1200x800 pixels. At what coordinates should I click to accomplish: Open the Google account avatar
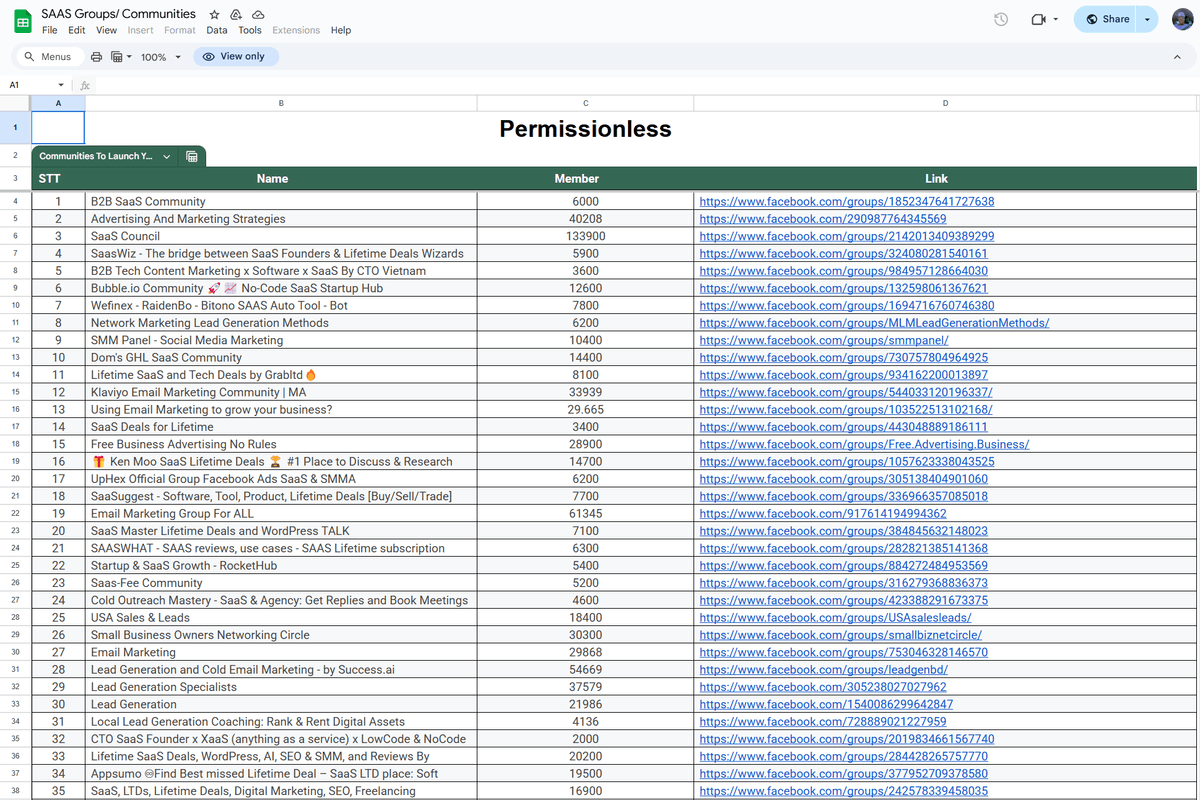point(1183,19)
